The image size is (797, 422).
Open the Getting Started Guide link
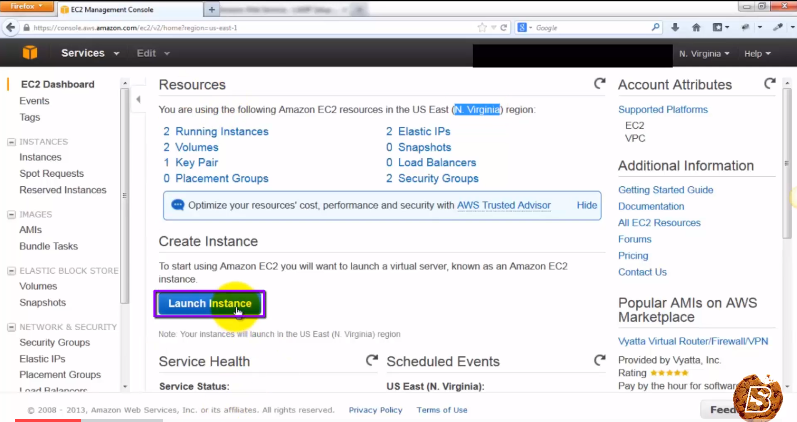point(665,190)
